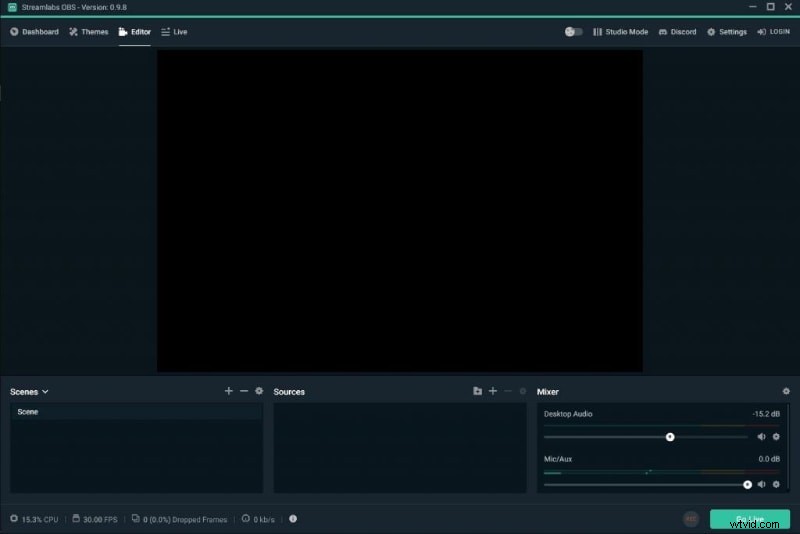The height and width of the screenshot is (534, 800).
Task: Add a new source with plus icon
Action: click(493, 391)
